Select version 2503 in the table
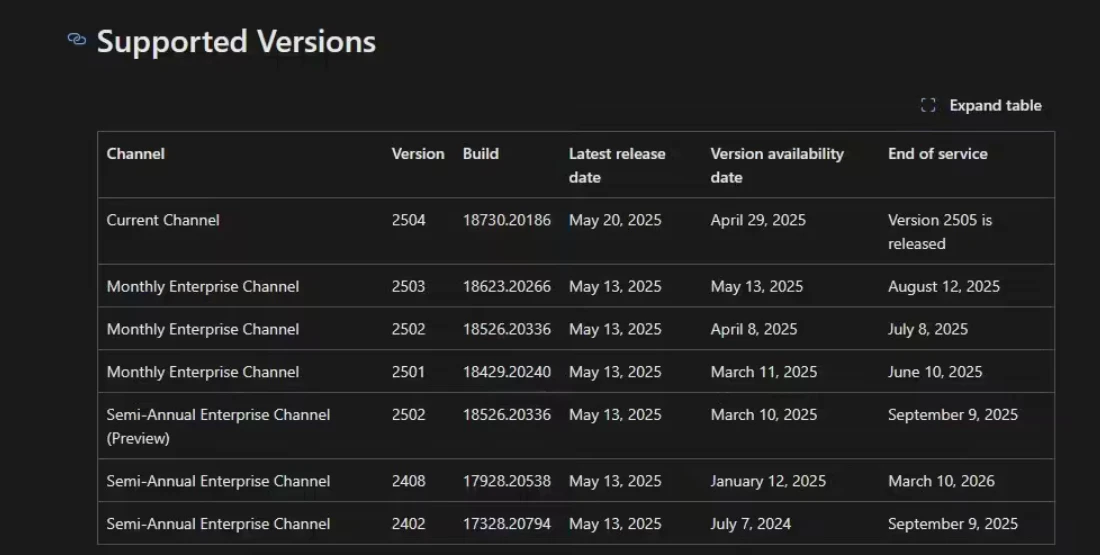 (x=408, y=286)
